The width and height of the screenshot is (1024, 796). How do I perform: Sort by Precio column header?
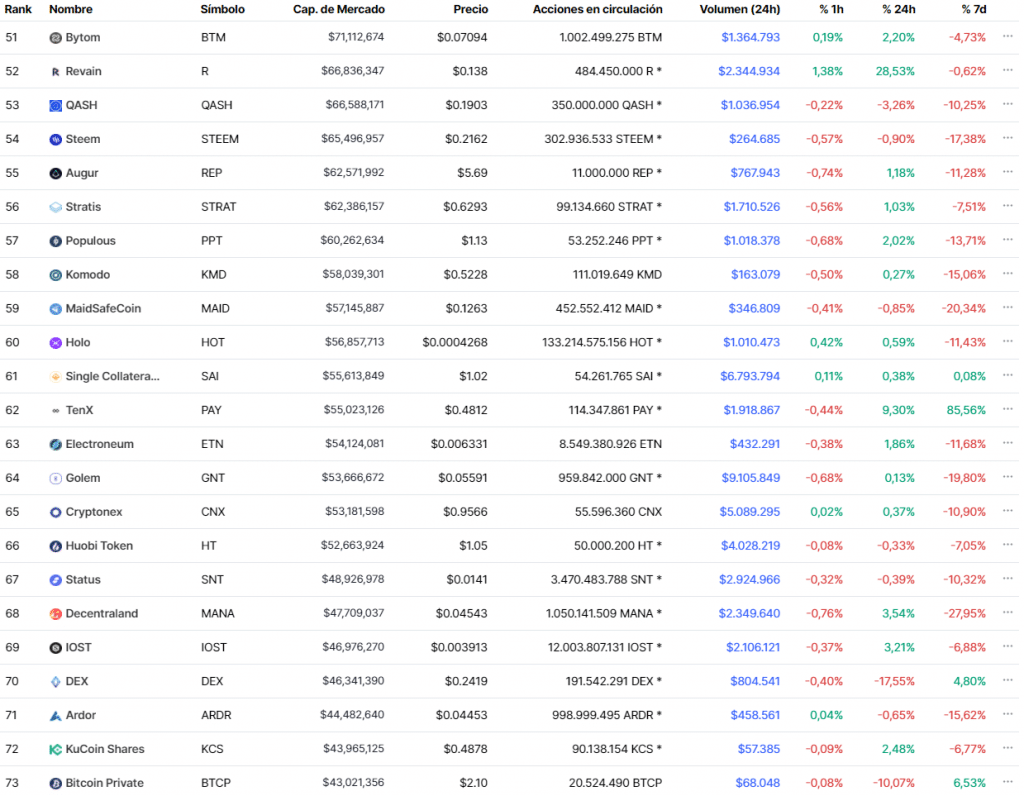471,9
